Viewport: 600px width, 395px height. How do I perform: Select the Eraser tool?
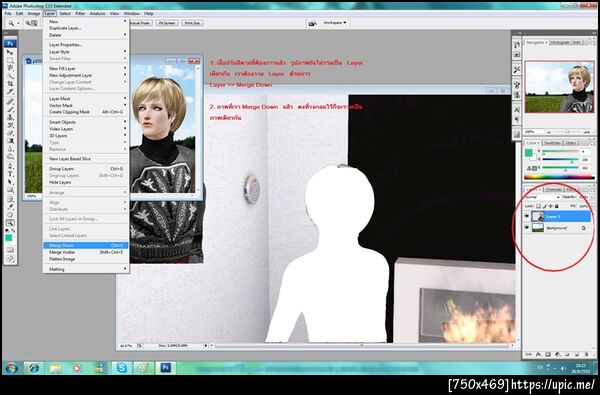coord(10,133)
